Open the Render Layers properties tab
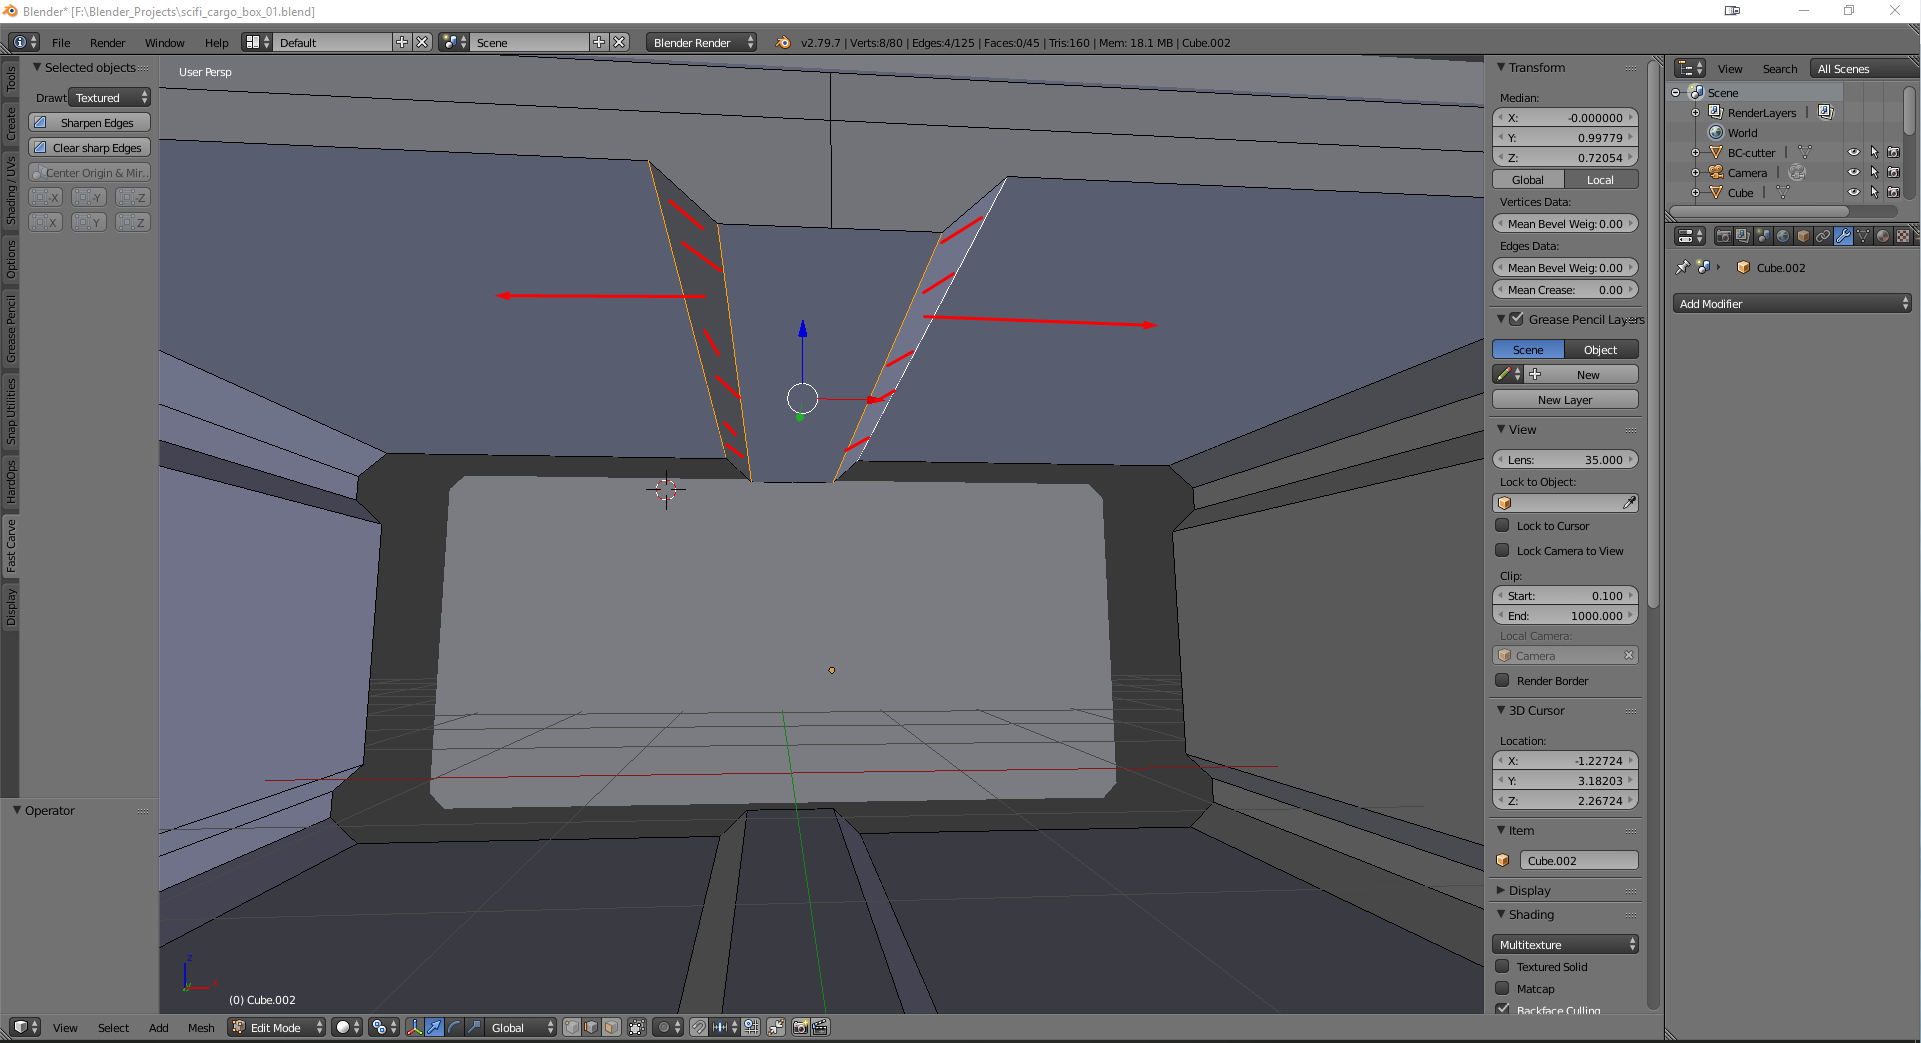The height and width of the screenshot is (1043, 1921). tap(1743, 236)
